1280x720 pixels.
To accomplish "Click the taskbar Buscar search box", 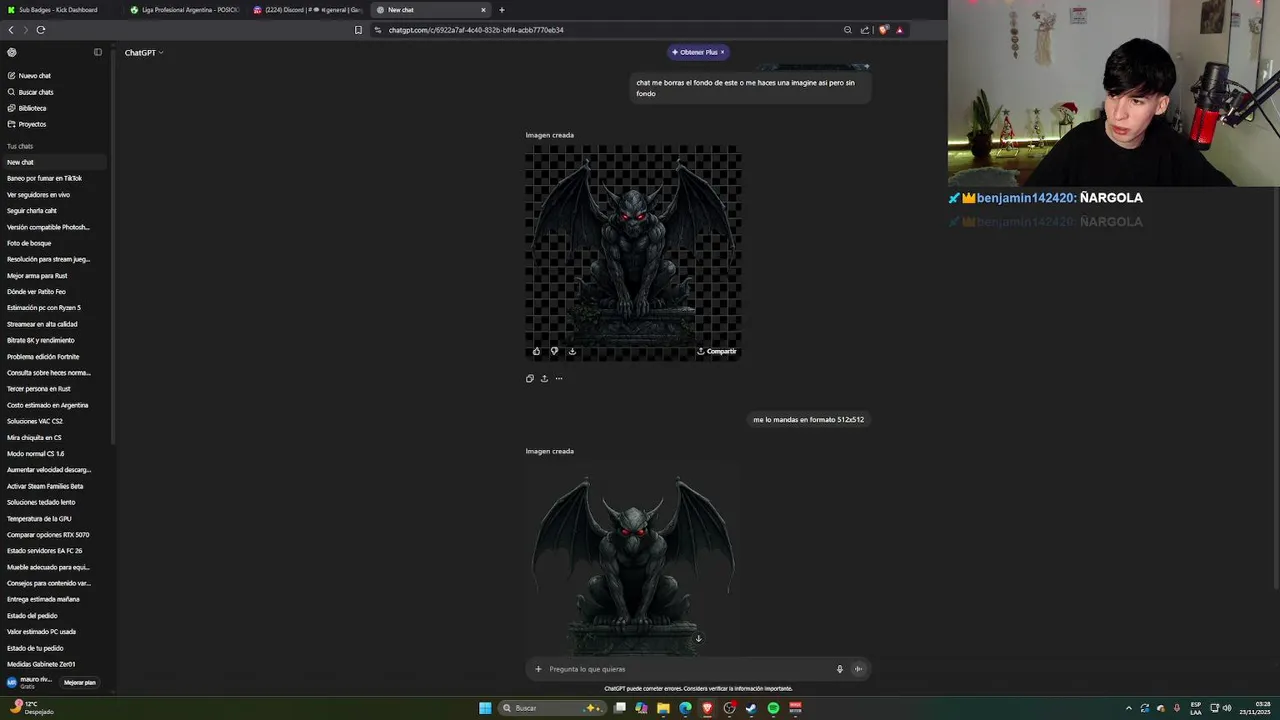I will [552, 708].
